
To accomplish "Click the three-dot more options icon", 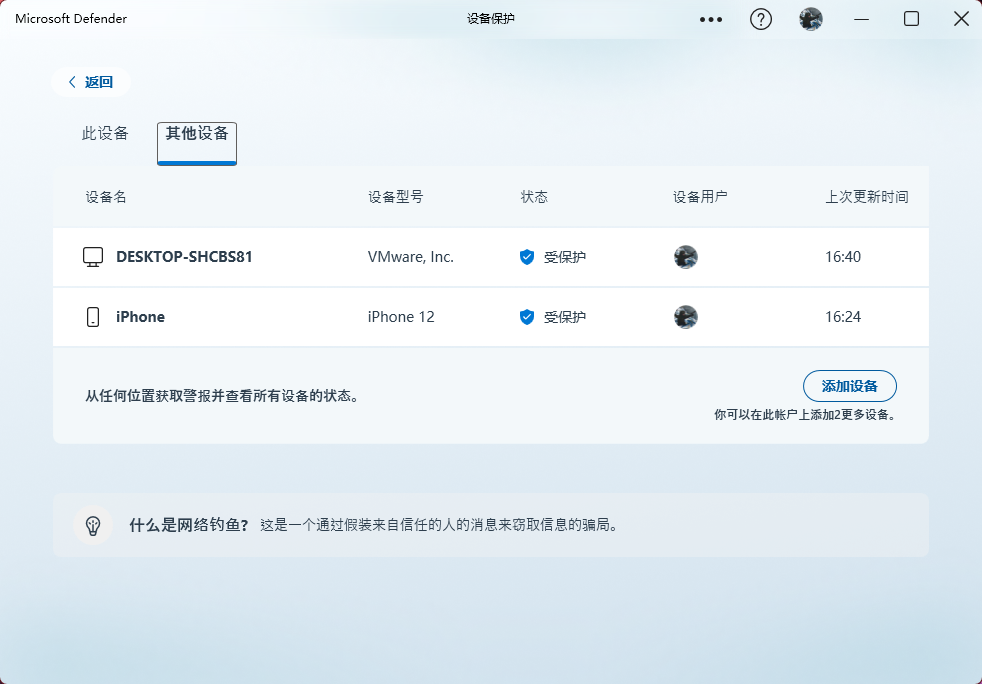I will point(711,19).
